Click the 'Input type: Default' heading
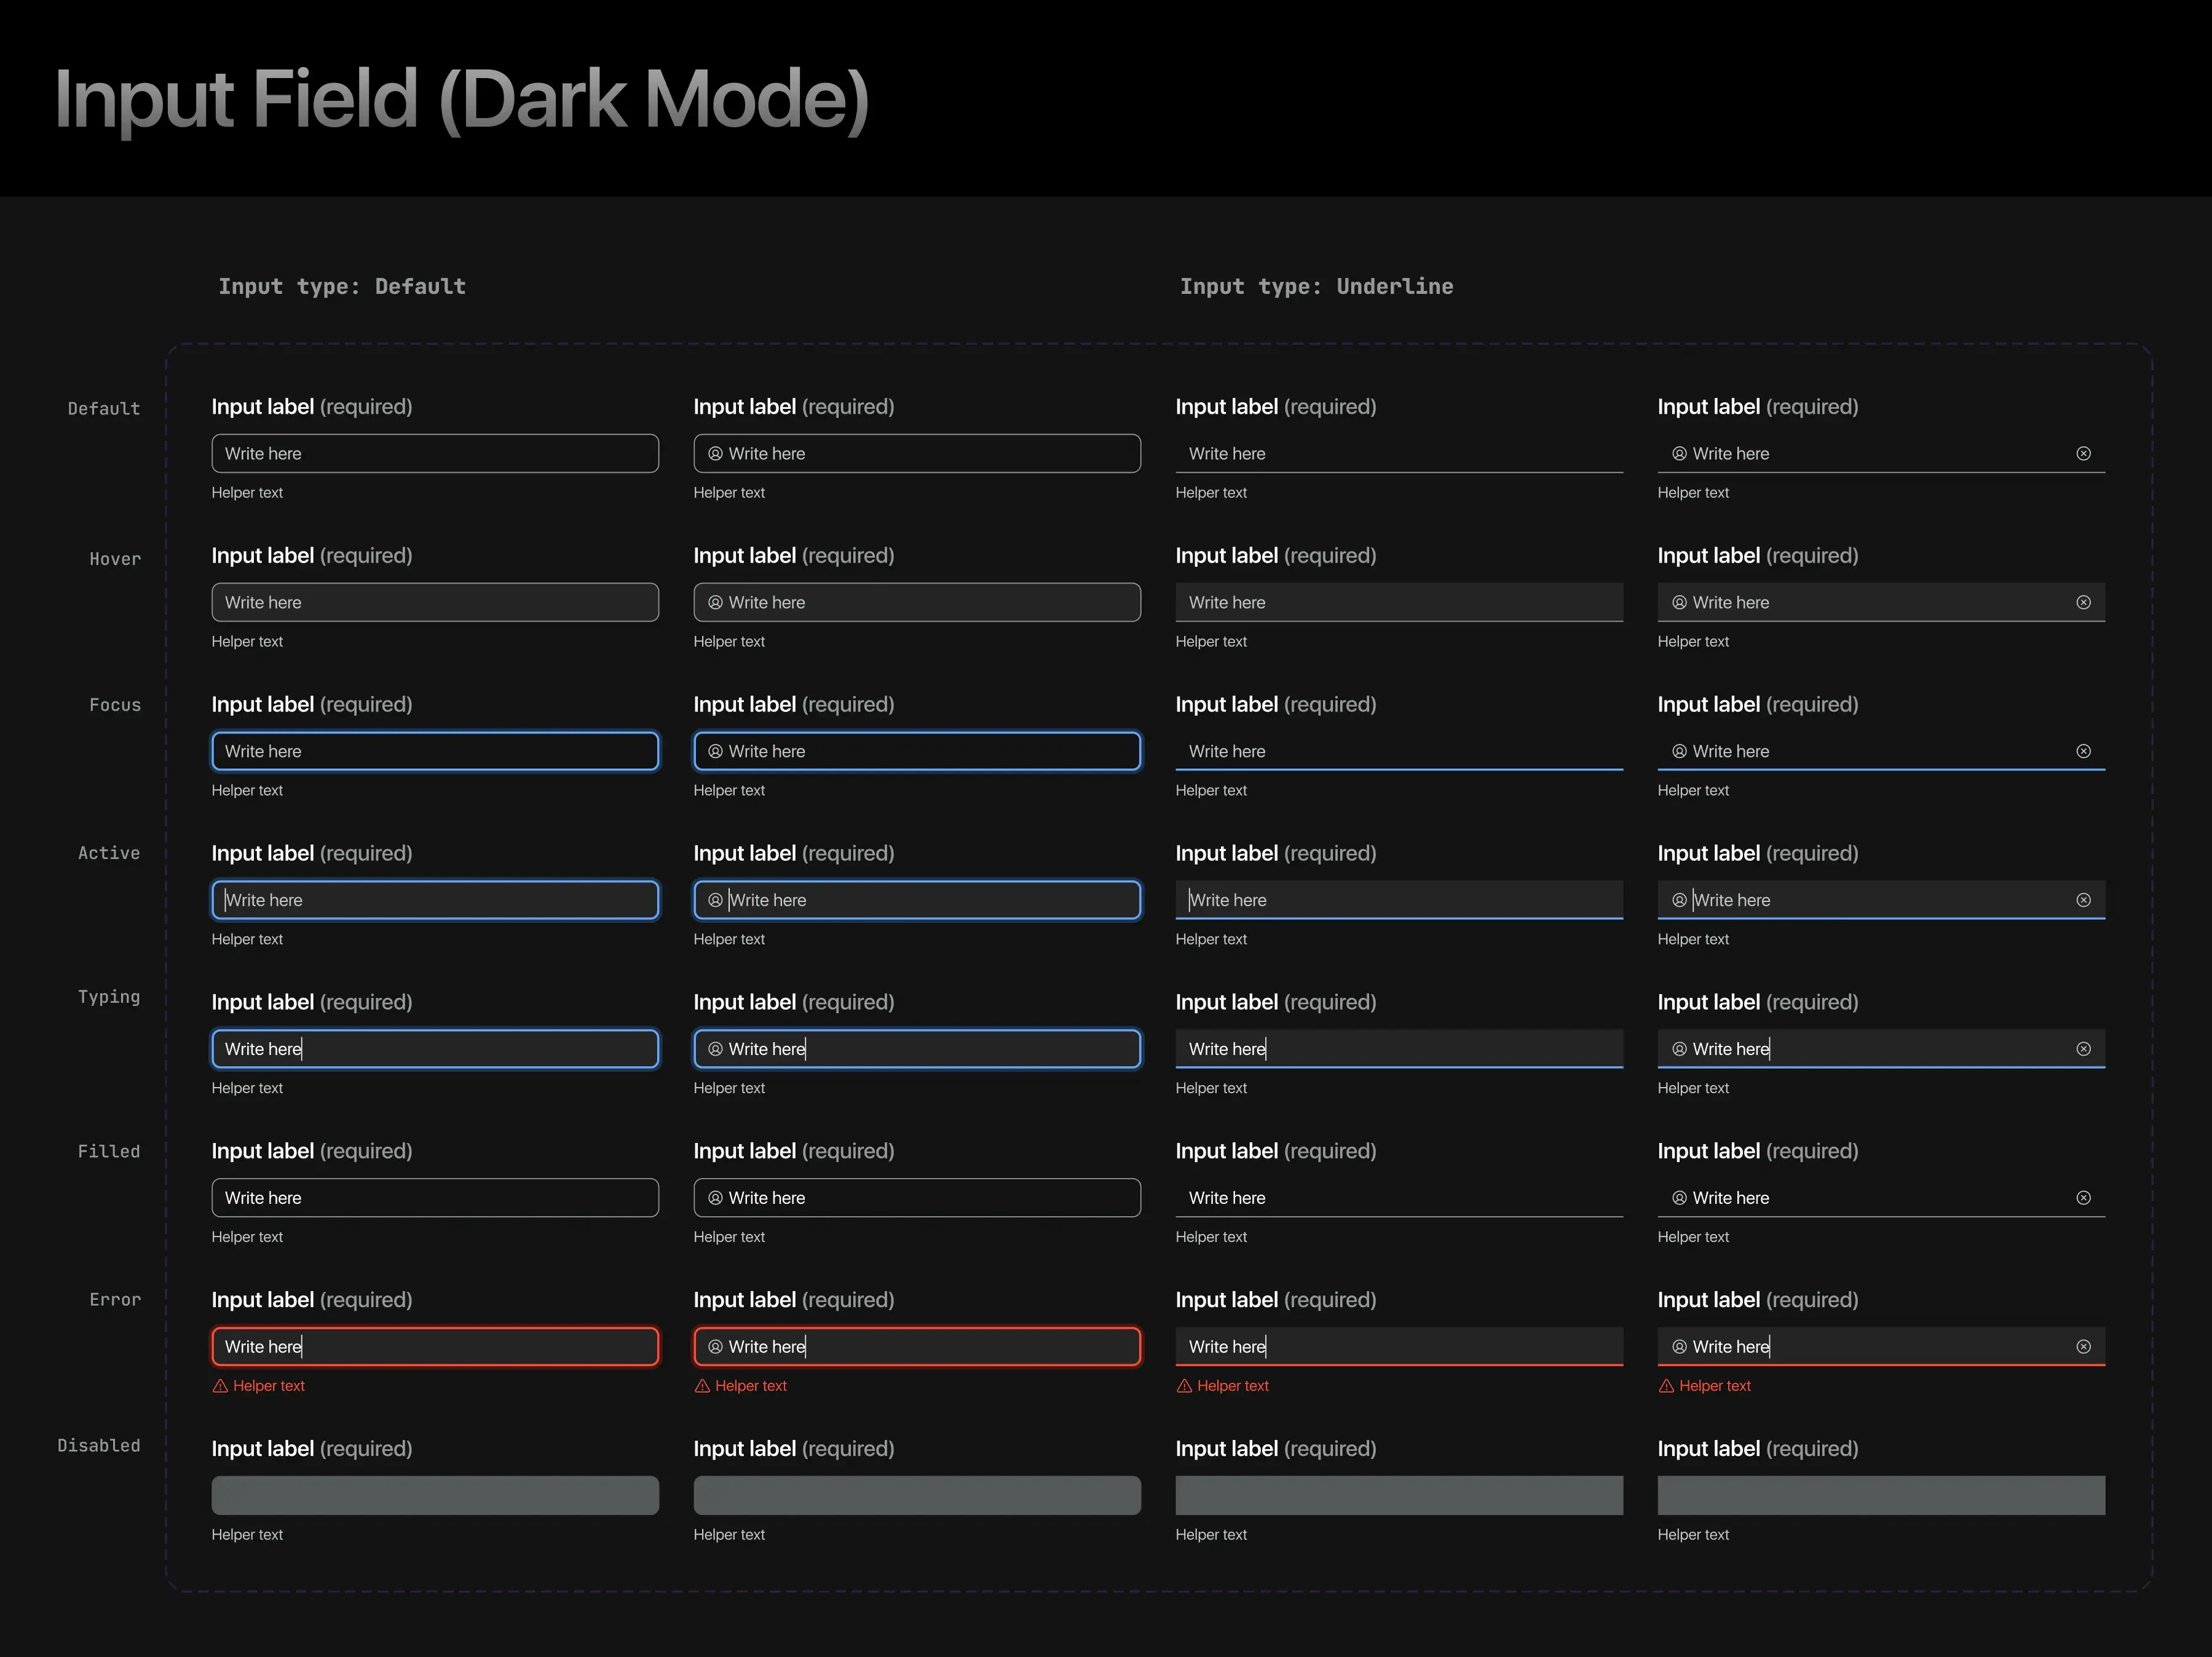 tap(342, 287)
